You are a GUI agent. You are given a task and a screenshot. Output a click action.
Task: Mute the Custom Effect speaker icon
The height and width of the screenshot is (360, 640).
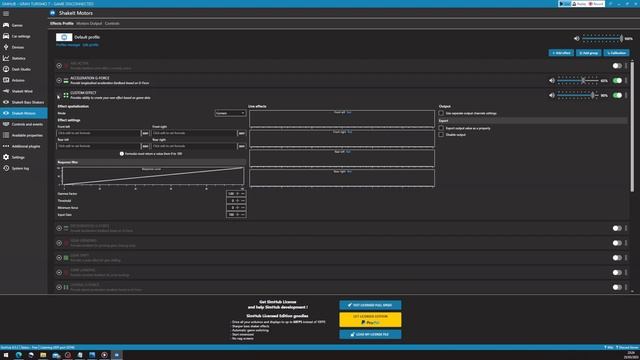click(x=552, y=95)
